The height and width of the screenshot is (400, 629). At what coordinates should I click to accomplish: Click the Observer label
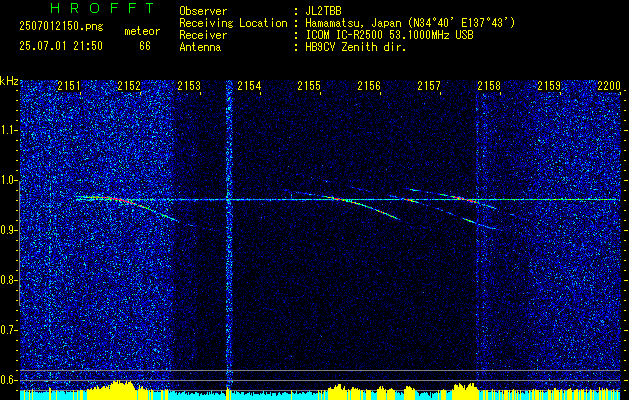click(x=203, y=11)
